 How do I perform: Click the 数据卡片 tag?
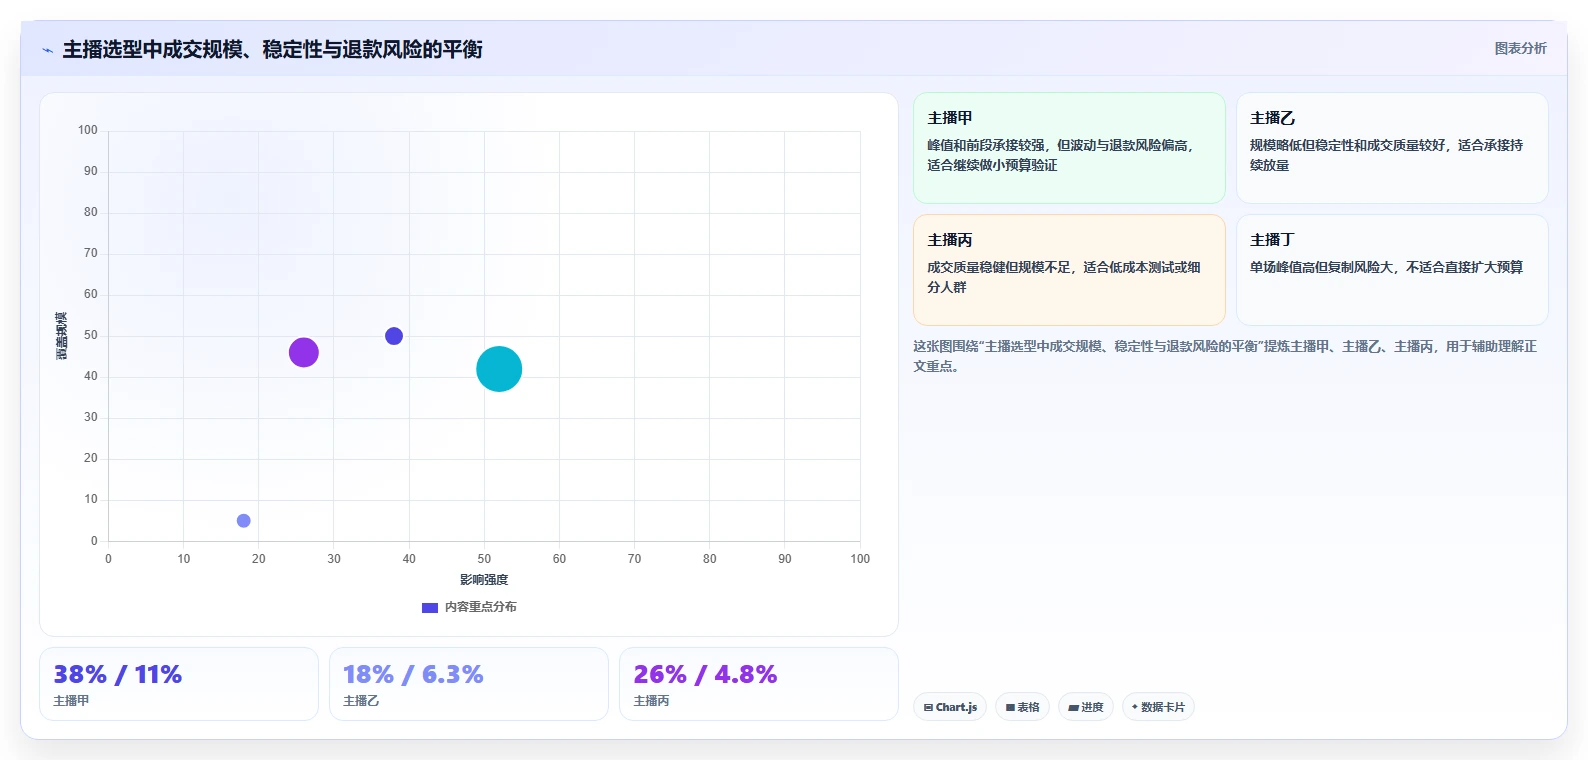(1158, 707)
